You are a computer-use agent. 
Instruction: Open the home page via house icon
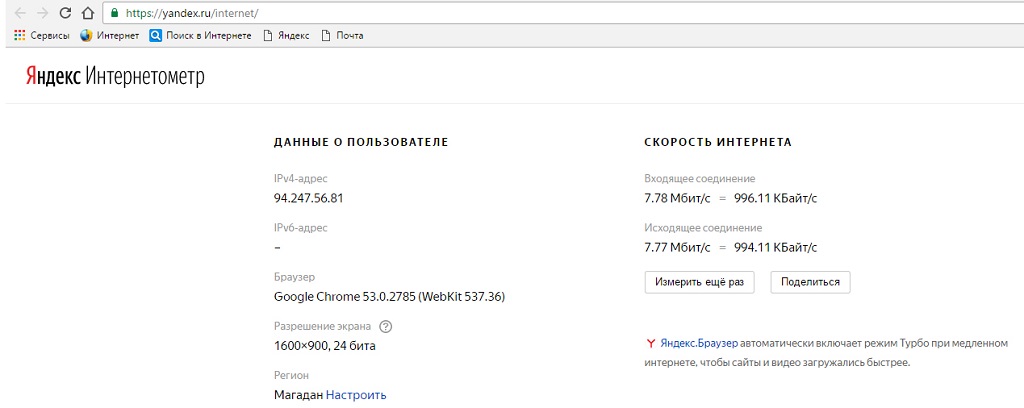coord(88,12)
